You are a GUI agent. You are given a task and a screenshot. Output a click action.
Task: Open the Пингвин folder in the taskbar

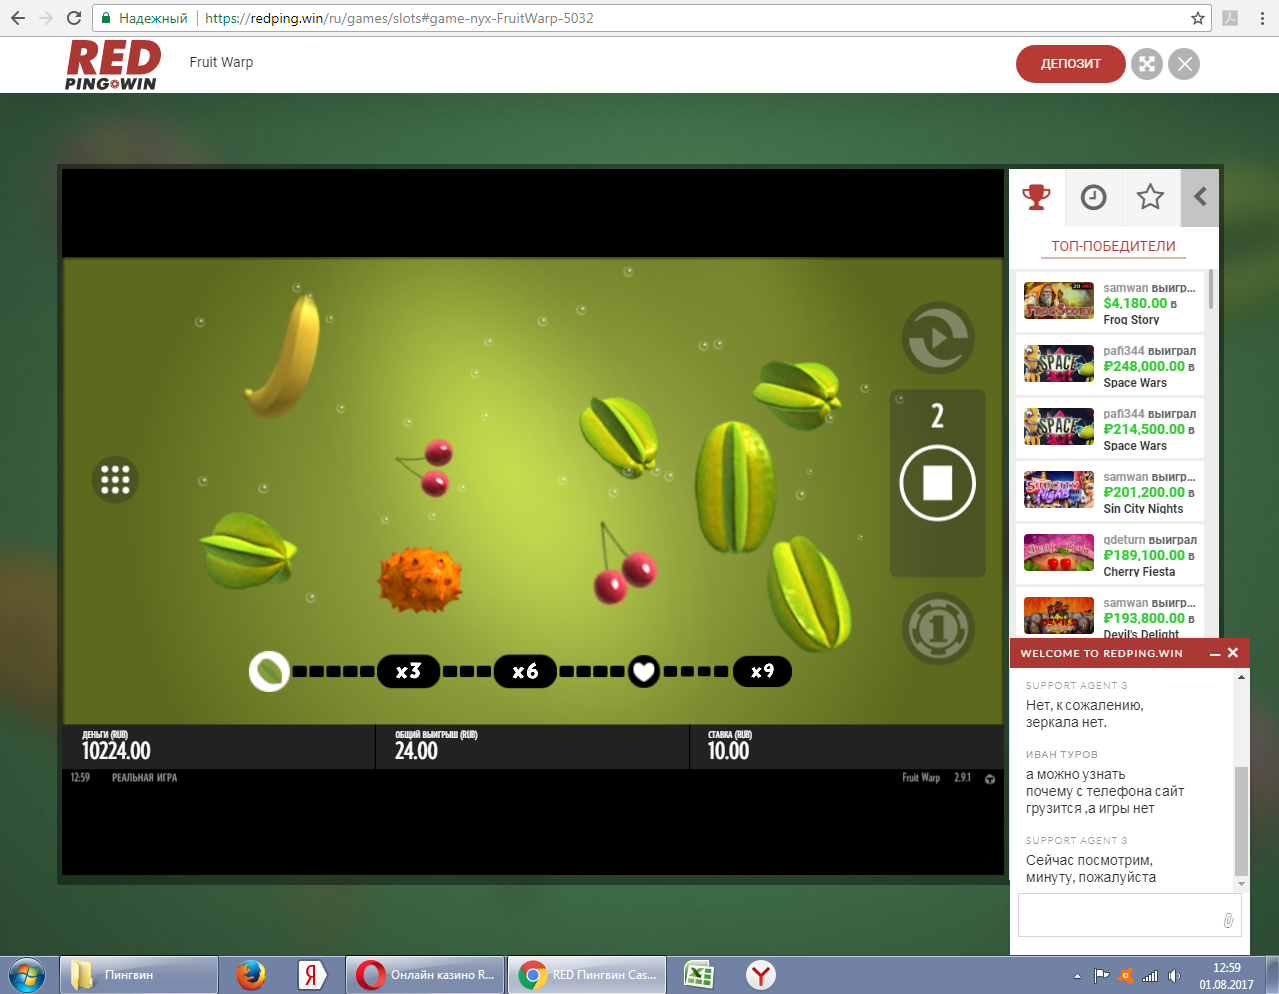tap(139, 975)
